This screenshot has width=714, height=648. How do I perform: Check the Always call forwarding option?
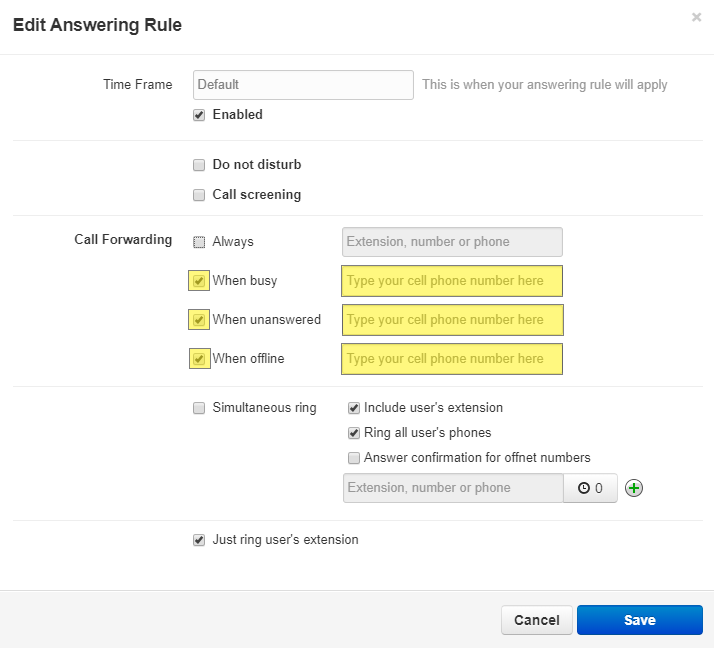coord(199,242)
